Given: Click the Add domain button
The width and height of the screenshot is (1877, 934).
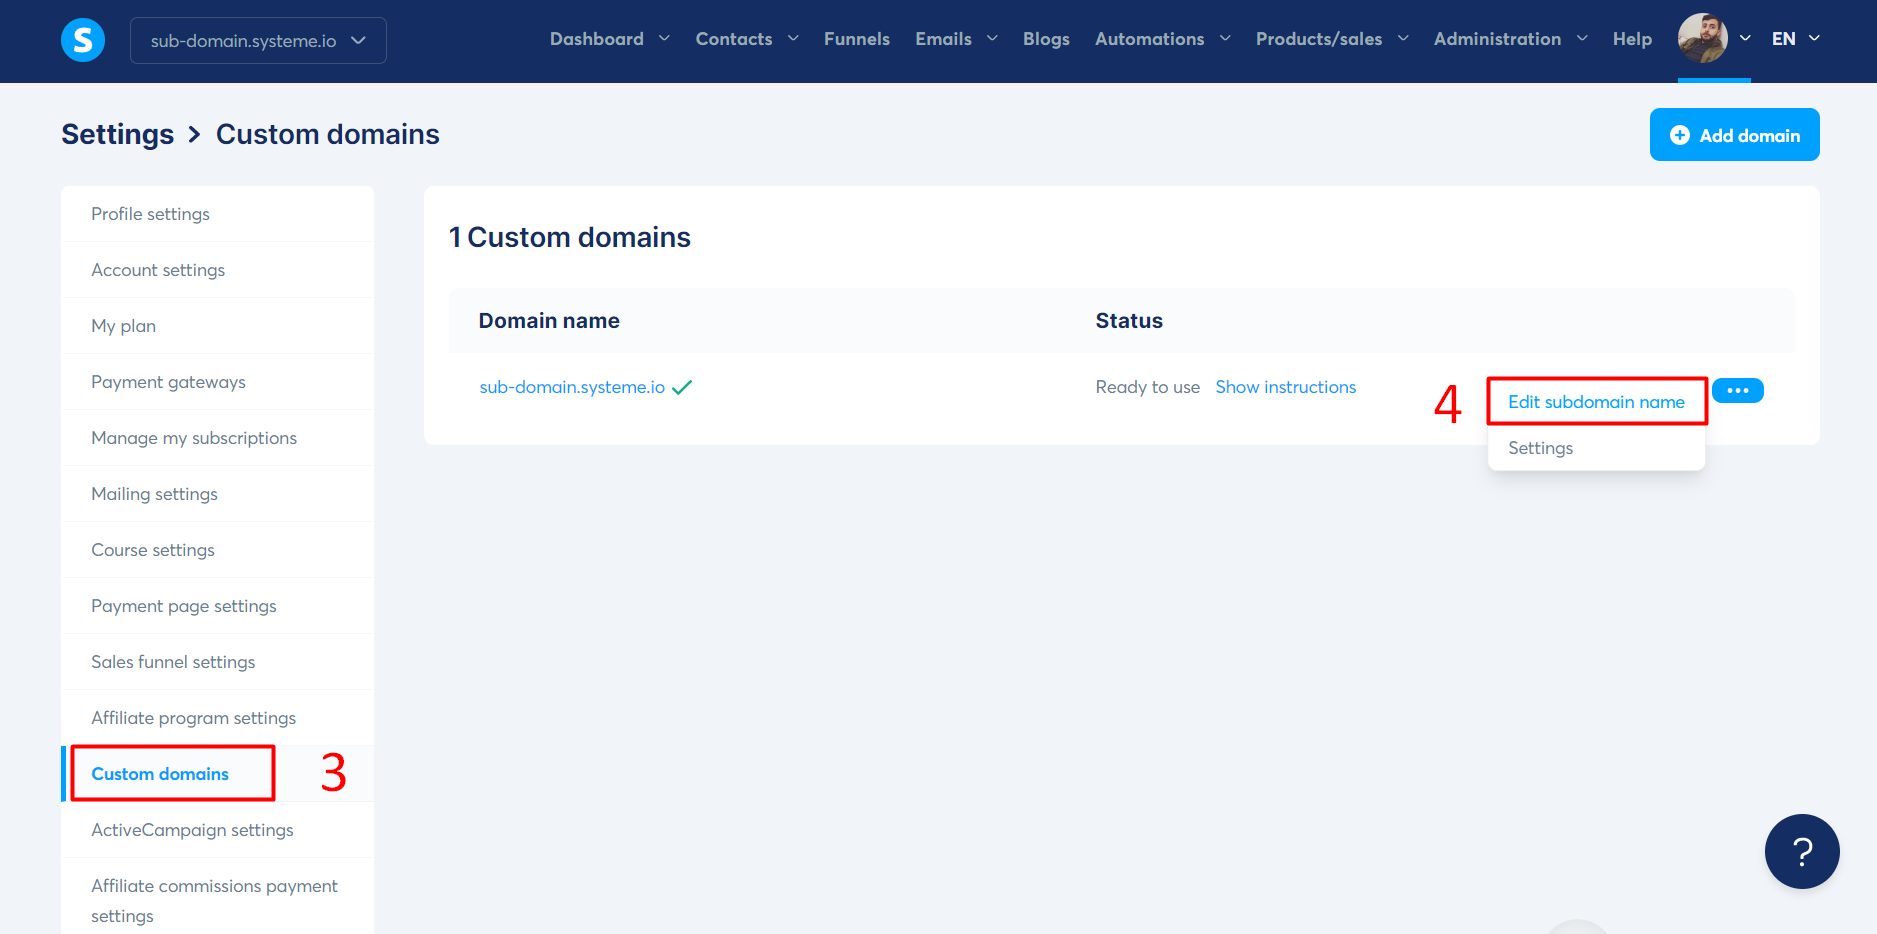Looking at the screenshot, I should pos(1734,134).
